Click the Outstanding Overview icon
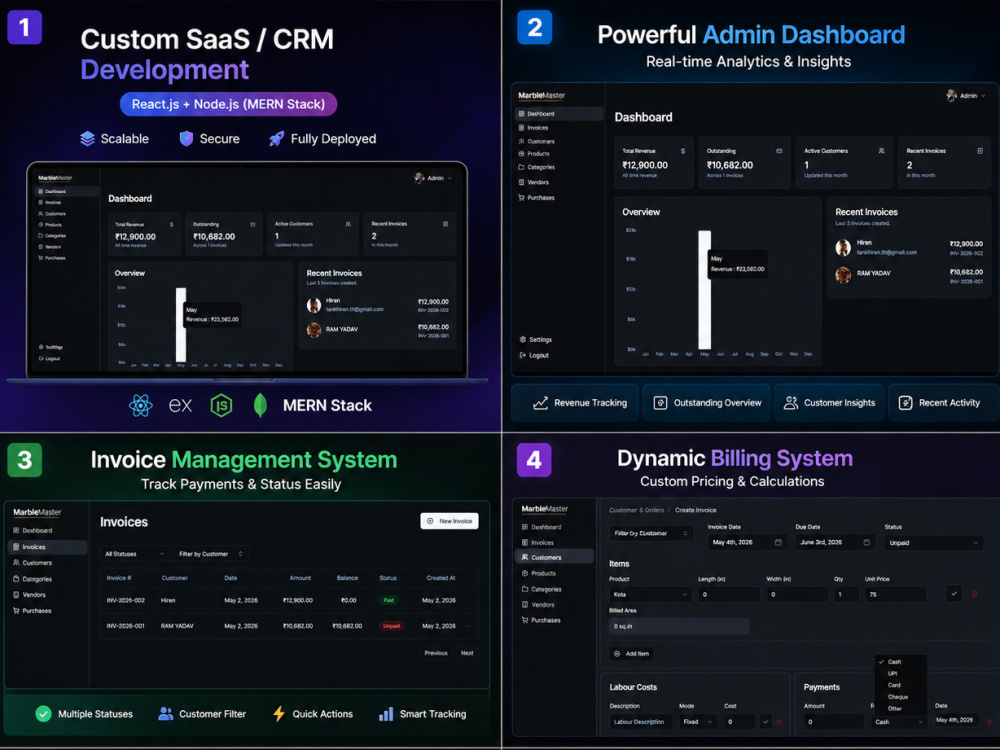This screenshot has height=750, width=1000. pyautogui.click(x=660, y=403)
